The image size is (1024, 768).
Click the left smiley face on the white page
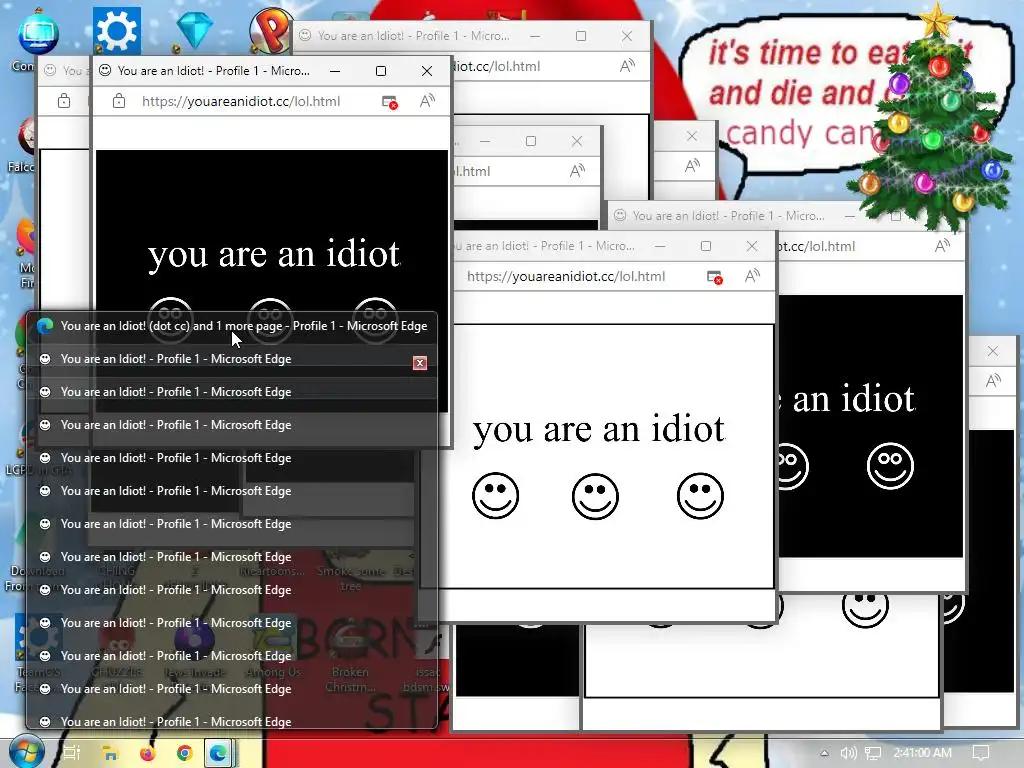tap(496, 496)
